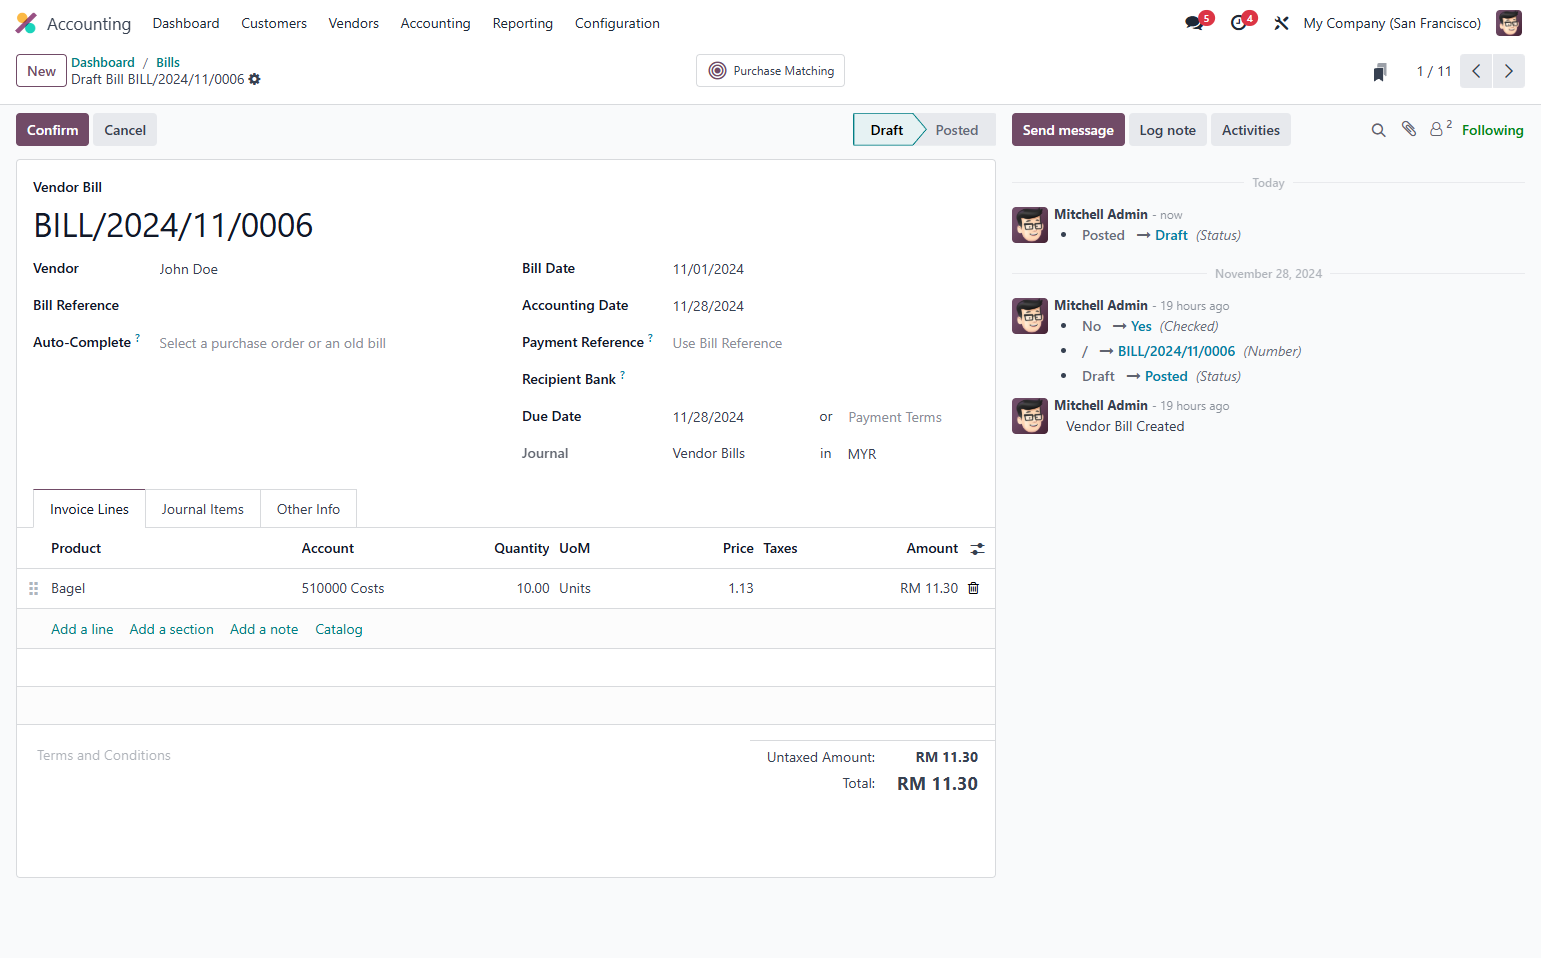
Task: Open the debug tools wrench icon
Action: point(1281,23)
